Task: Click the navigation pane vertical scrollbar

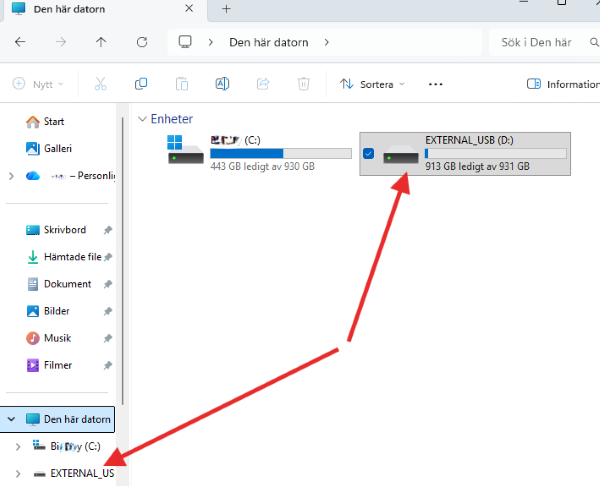Action: click(x=122, y=261)
